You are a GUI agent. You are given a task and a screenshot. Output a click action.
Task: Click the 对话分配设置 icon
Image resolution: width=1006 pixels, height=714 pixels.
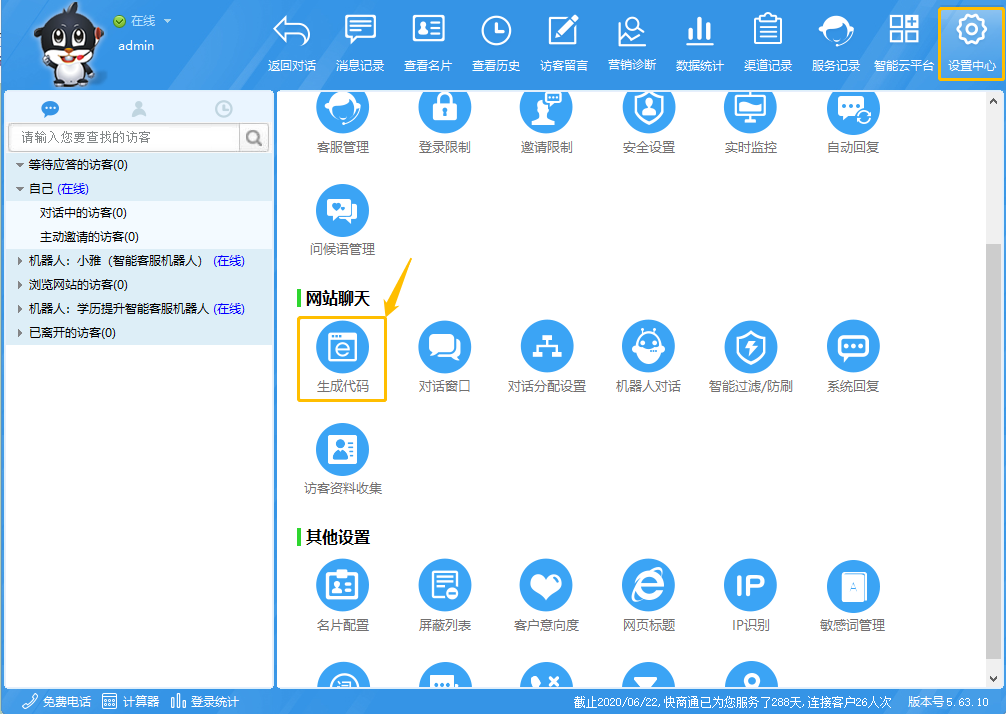pos(546,347)
